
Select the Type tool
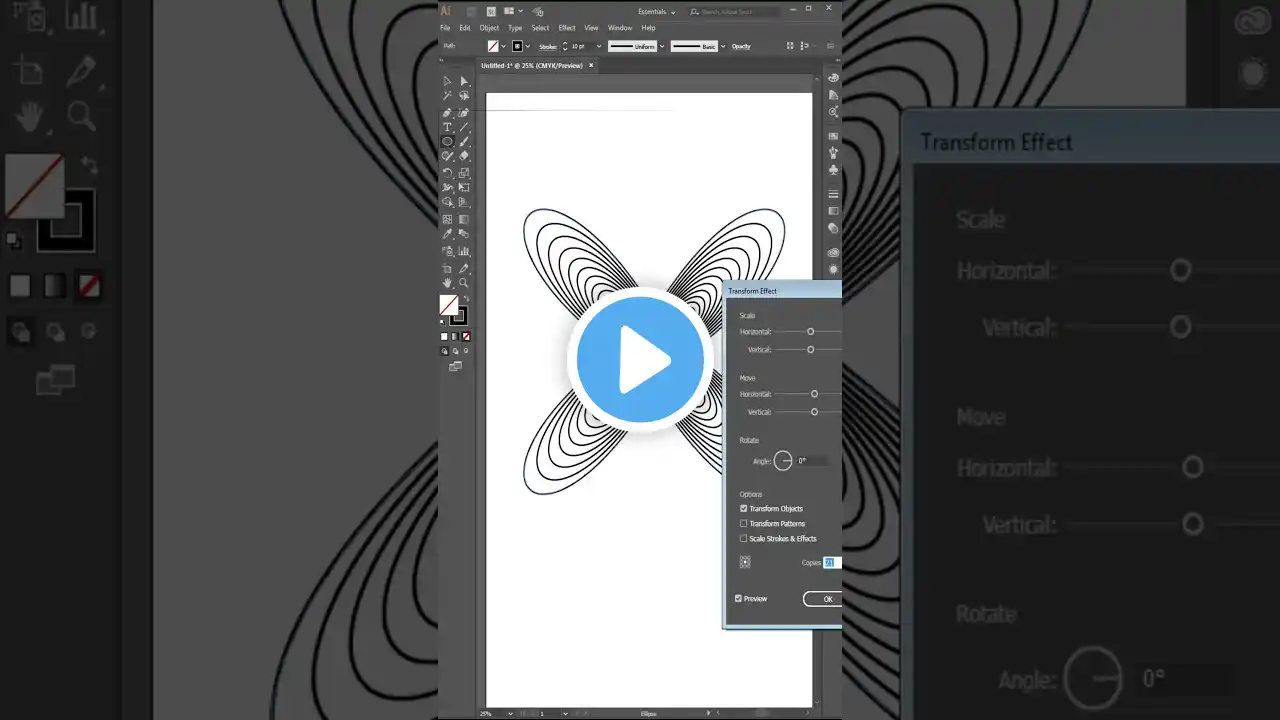pyautogui.click(x=447, y=127)
